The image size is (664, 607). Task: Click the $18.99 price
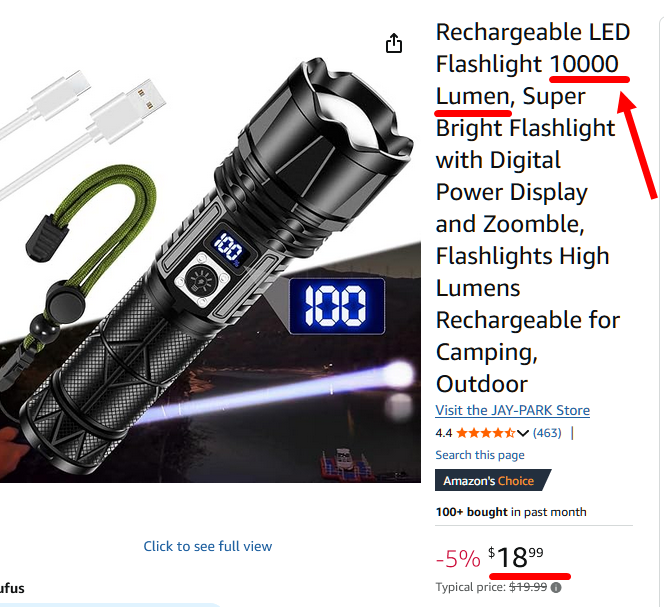515,557
